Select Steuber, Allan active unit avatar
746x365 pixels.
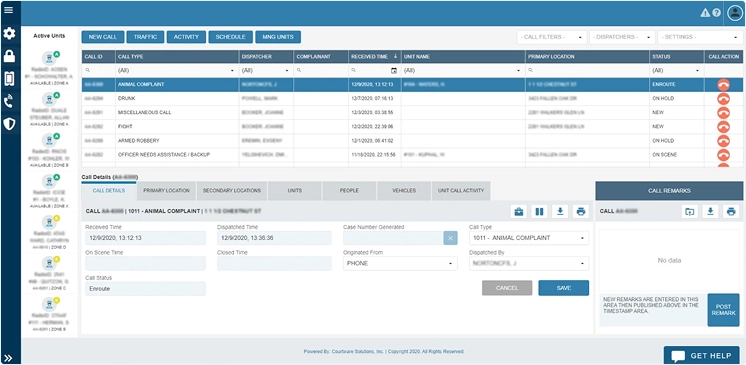pos(49,99)
